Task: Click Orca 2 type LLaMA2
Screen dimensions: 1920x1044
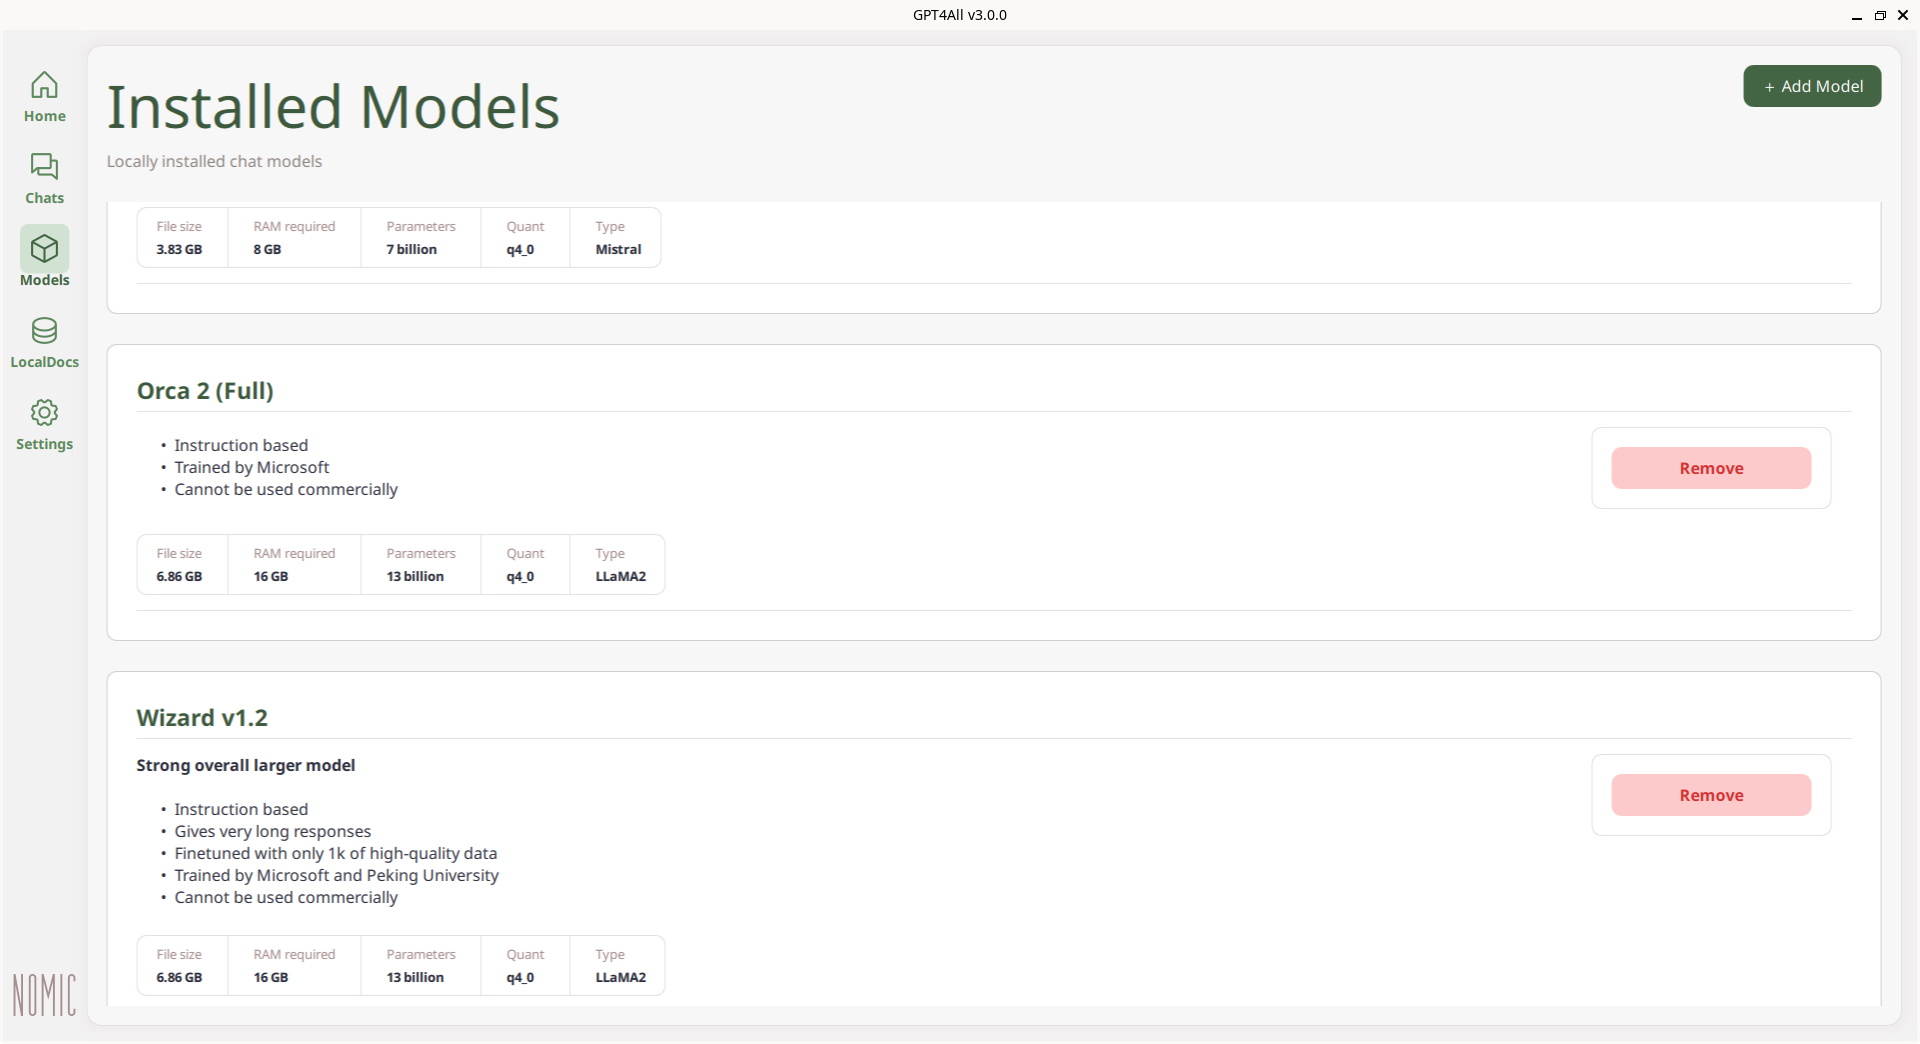Action: 621,576
